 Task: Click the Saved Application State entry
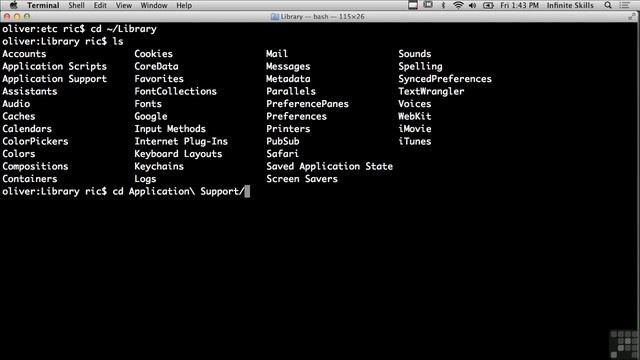[329, 167]
